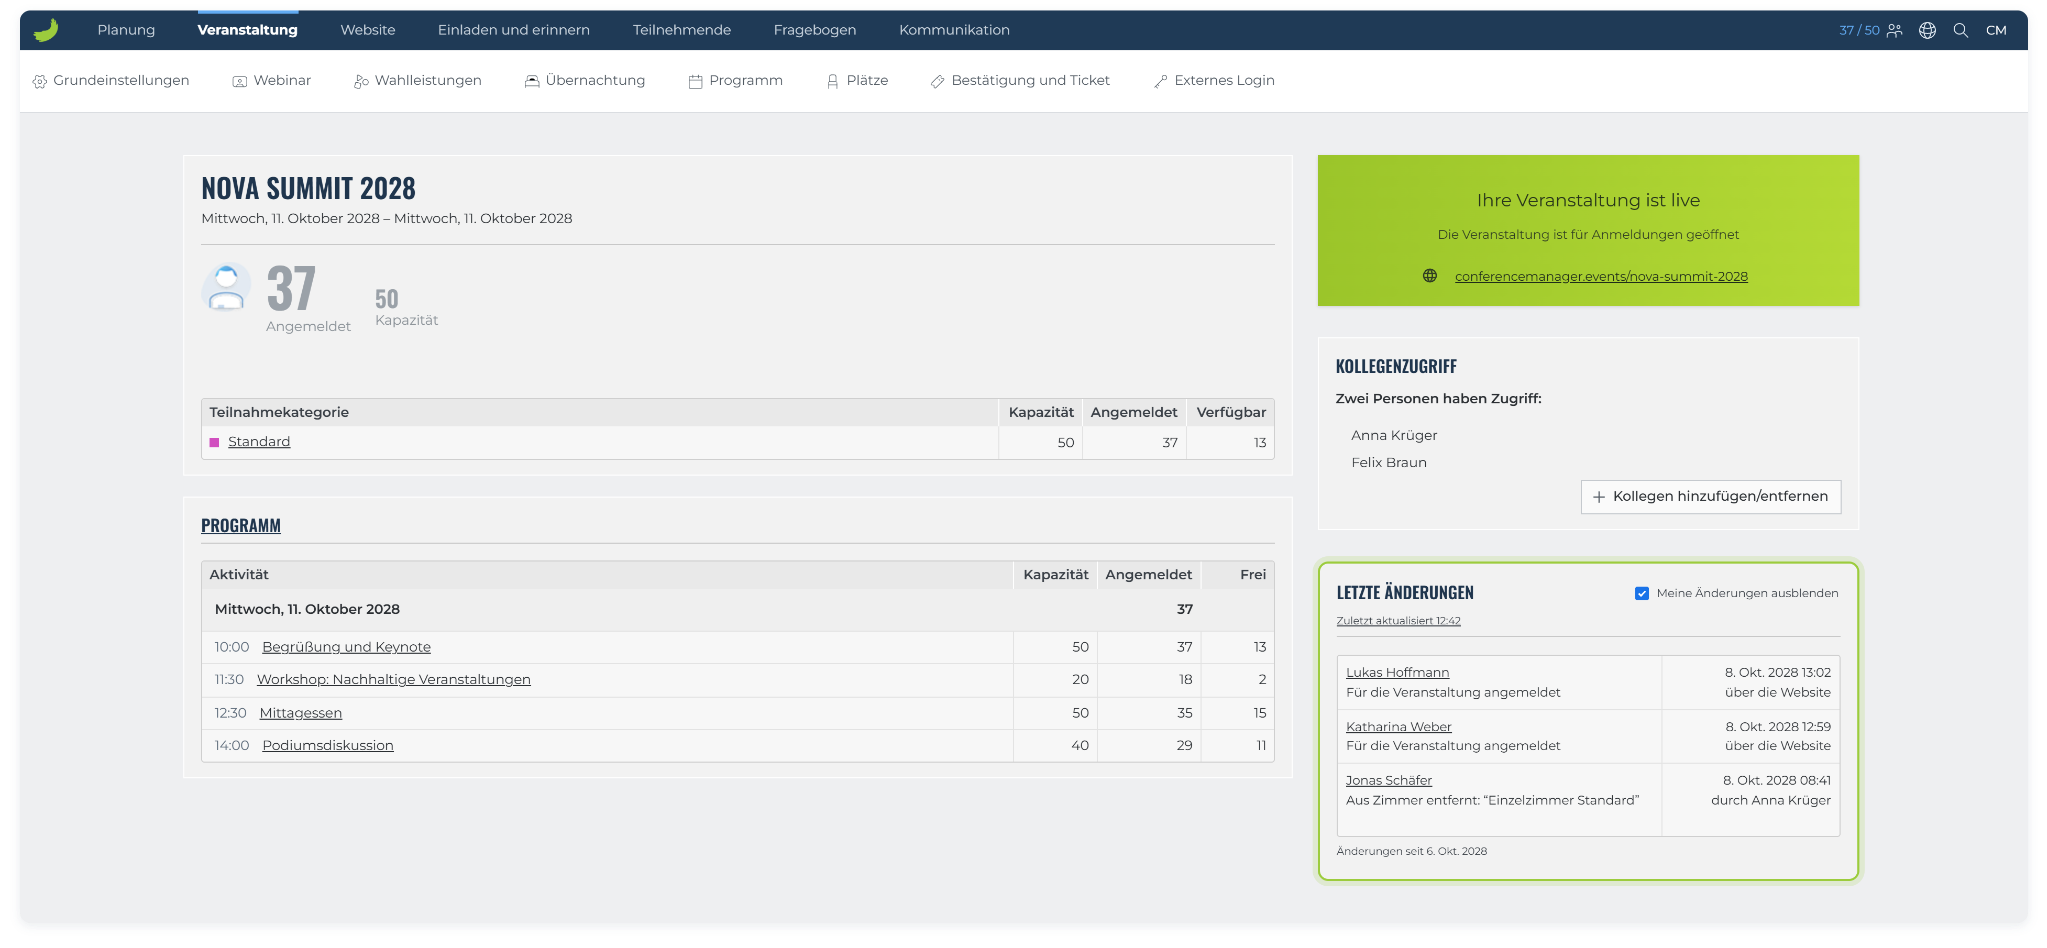The height and width of the screenshot is (948, 2047).
Task: Open Workshop: Nachhaltige Veranstaltungen link
Action: [394, 680]
